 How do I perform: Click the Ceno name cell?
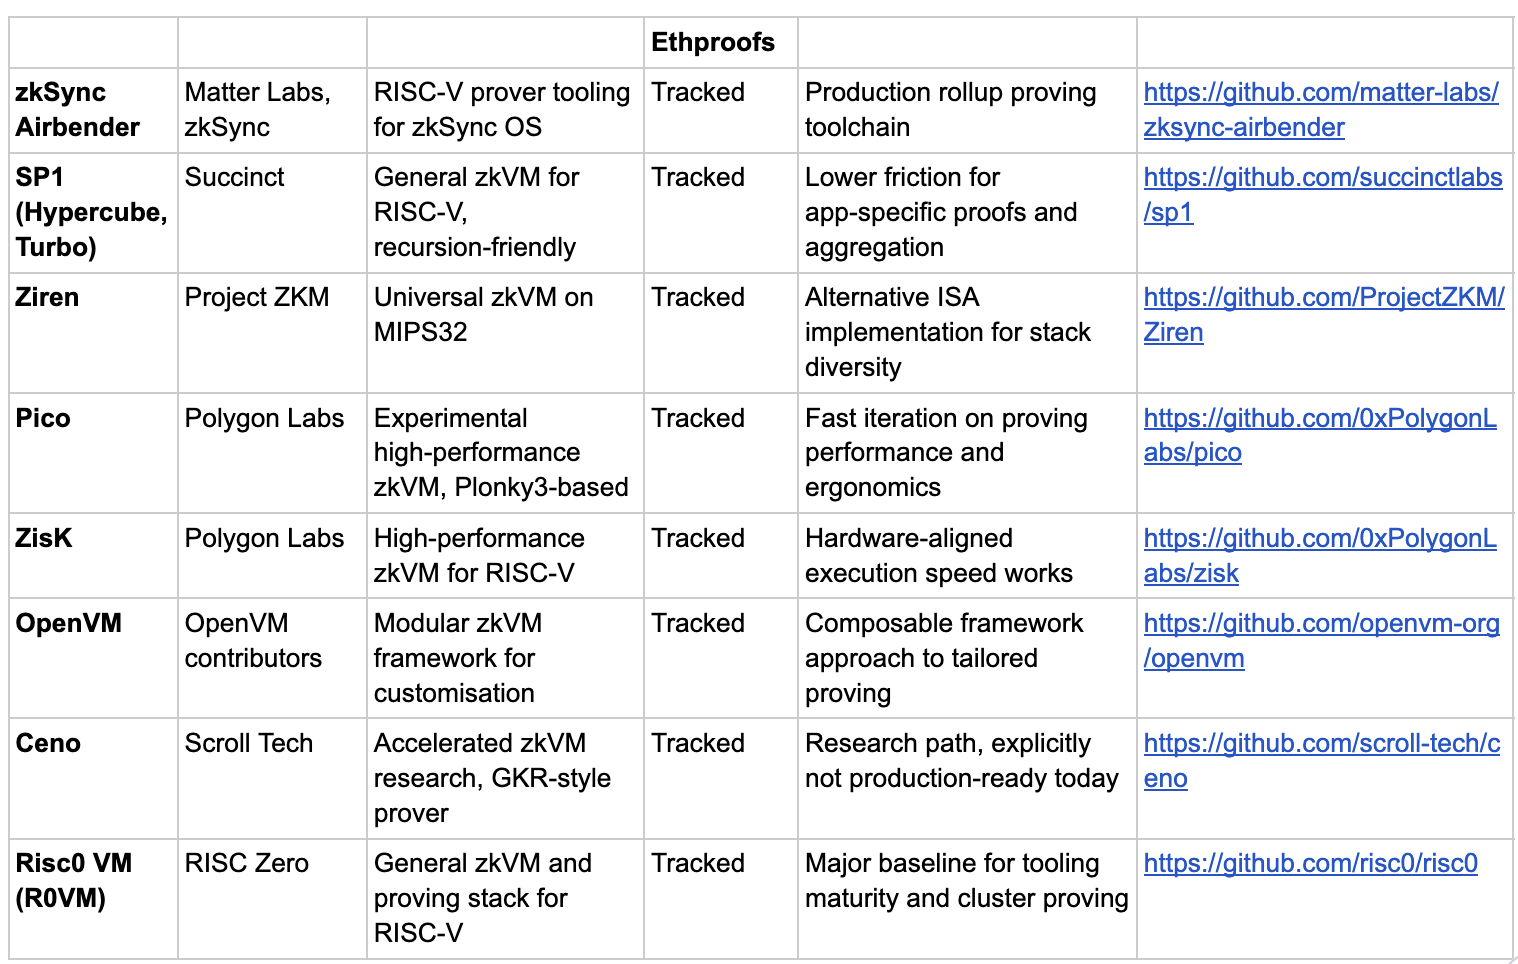[x=94, y=778]
